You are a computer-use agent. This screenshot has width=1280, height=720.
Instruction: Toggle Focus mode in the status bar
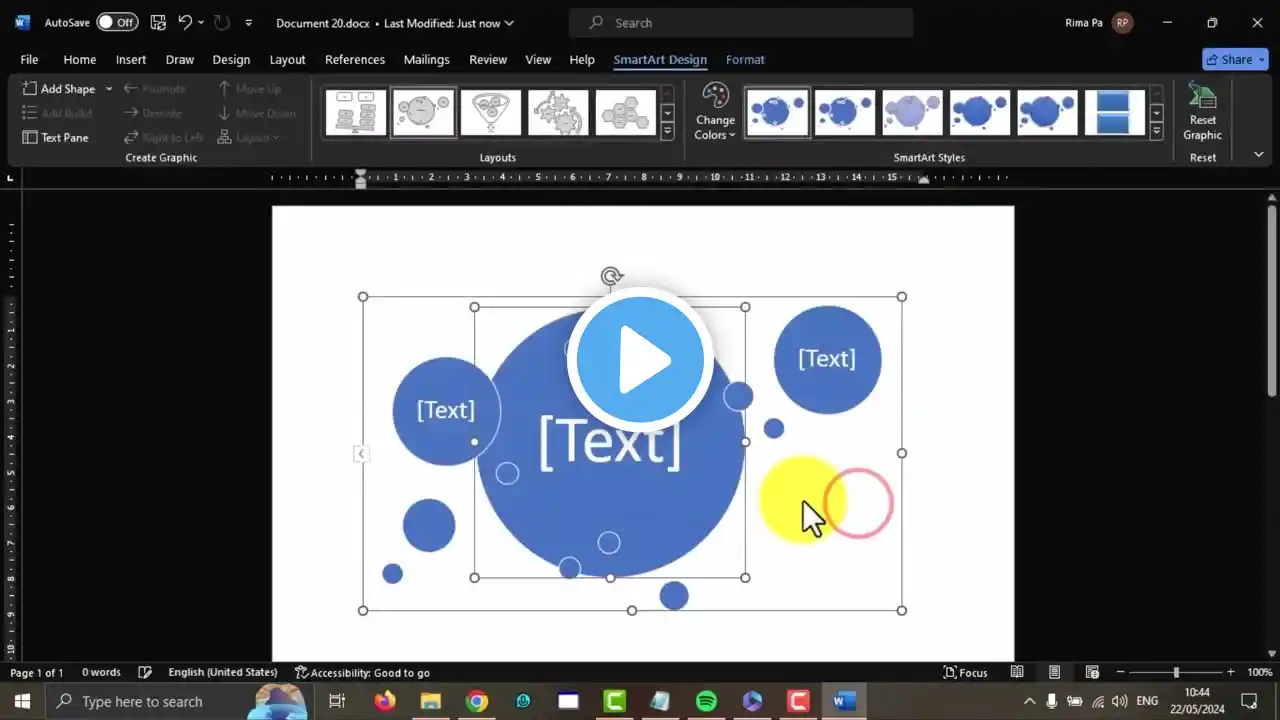(966, 673)
